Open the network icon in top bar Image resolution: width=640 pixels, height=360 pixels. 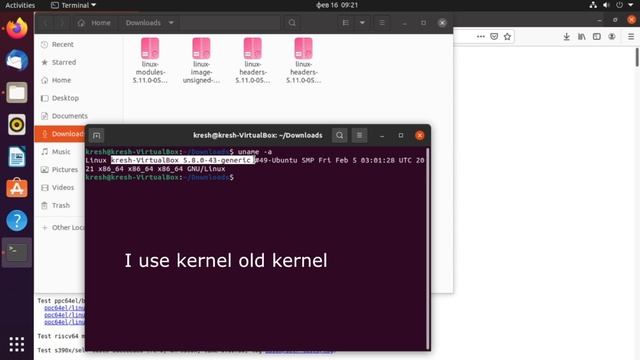pos(593,5)
